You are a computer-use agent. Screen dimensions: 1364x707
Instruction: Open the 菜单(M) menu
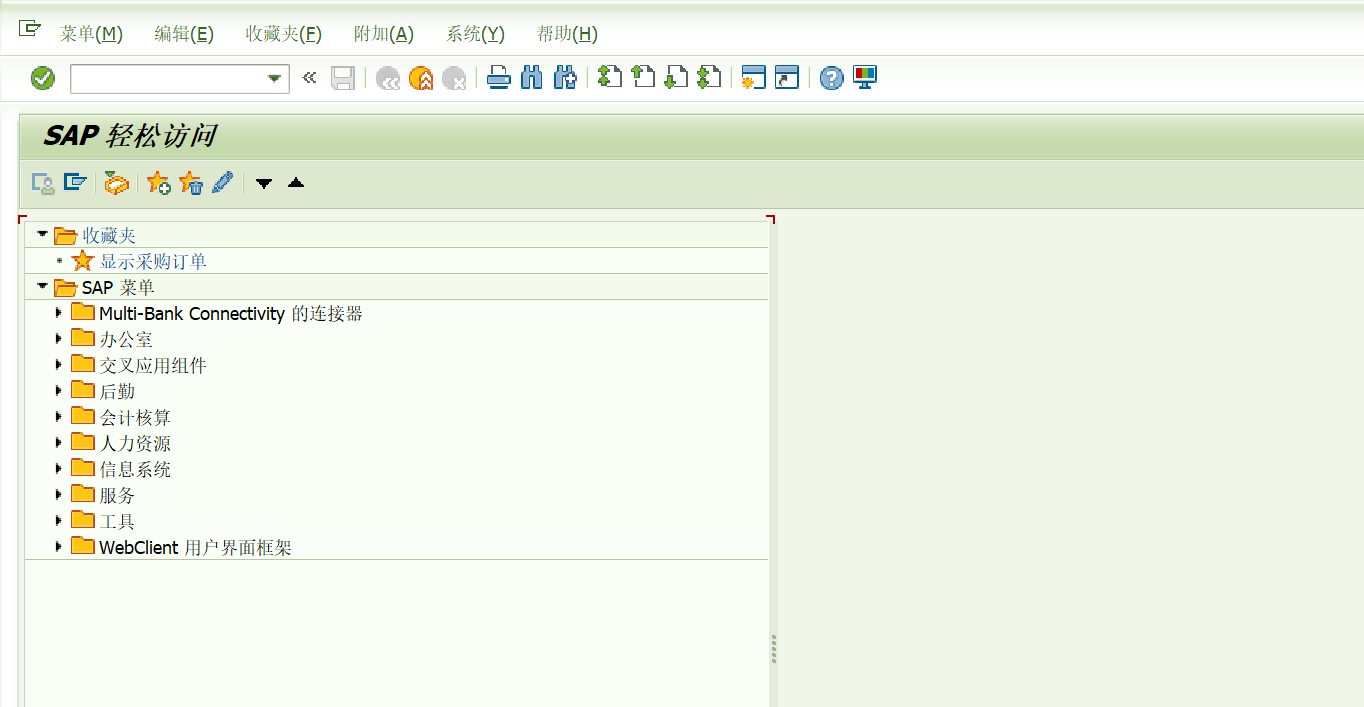(91, 34)
